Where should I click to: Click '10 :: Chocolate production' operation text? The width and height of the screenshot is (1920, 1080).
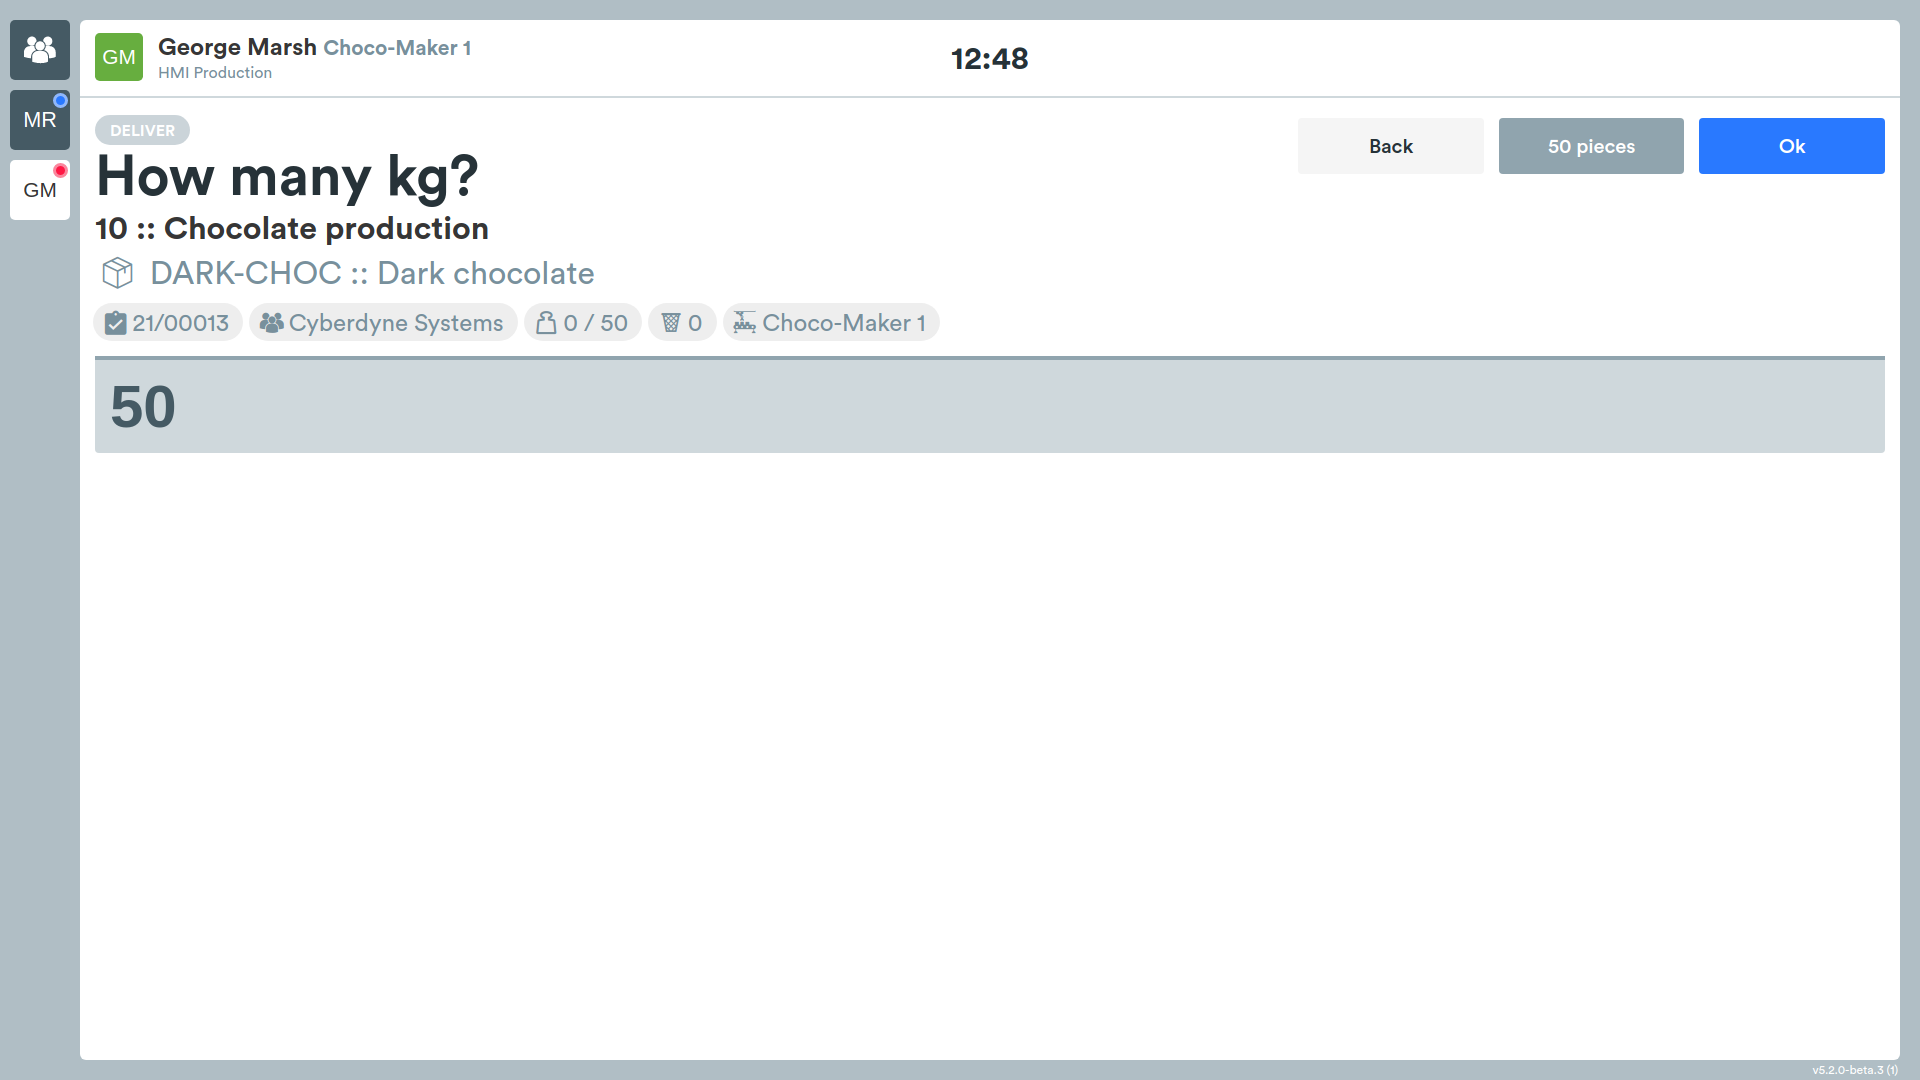pos(292,228)
